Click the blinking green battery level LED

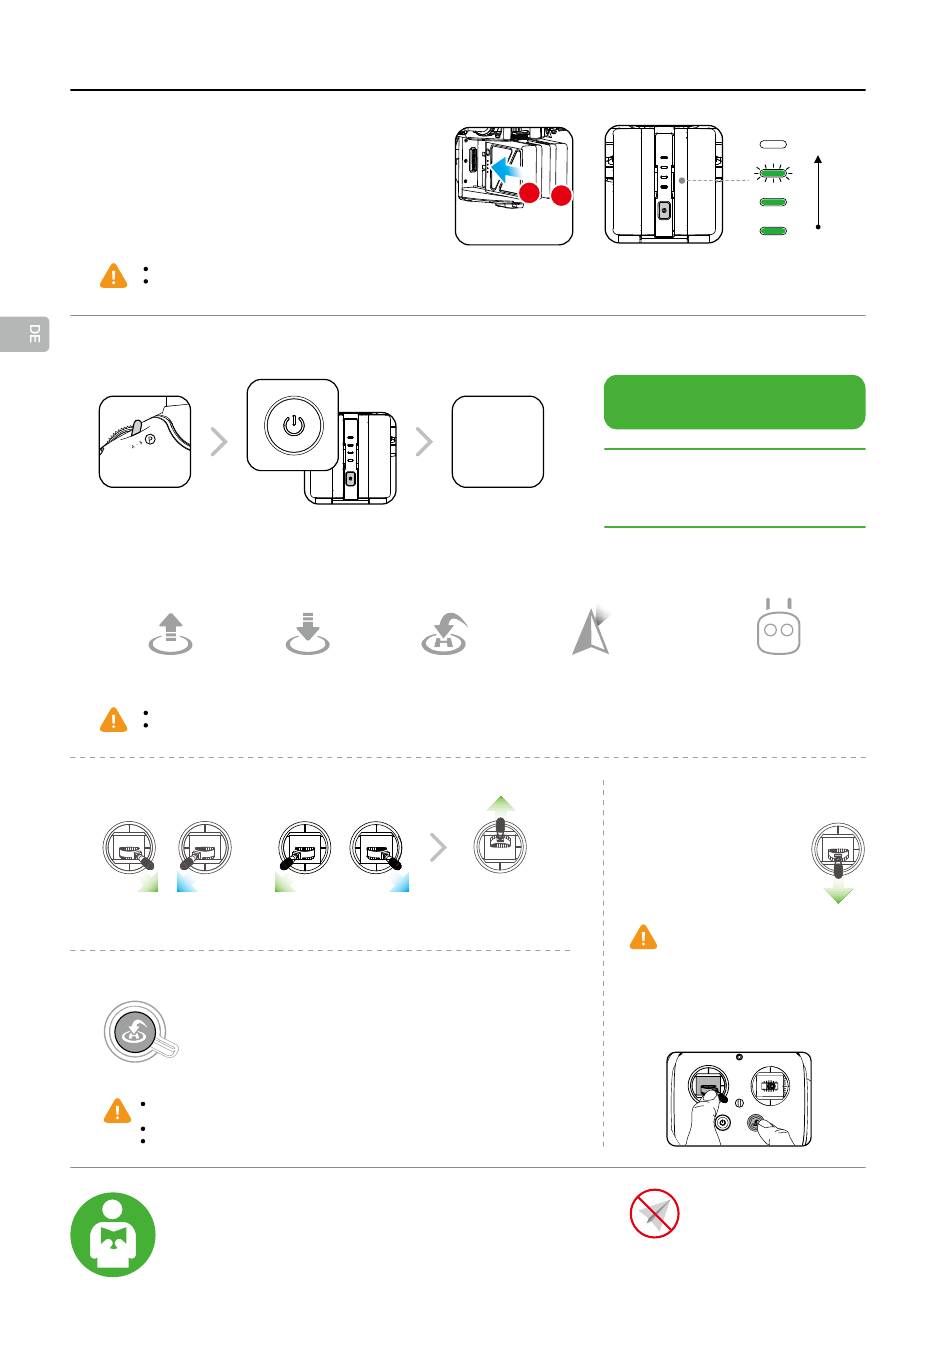pyautogui.click(x=773, y=173)
